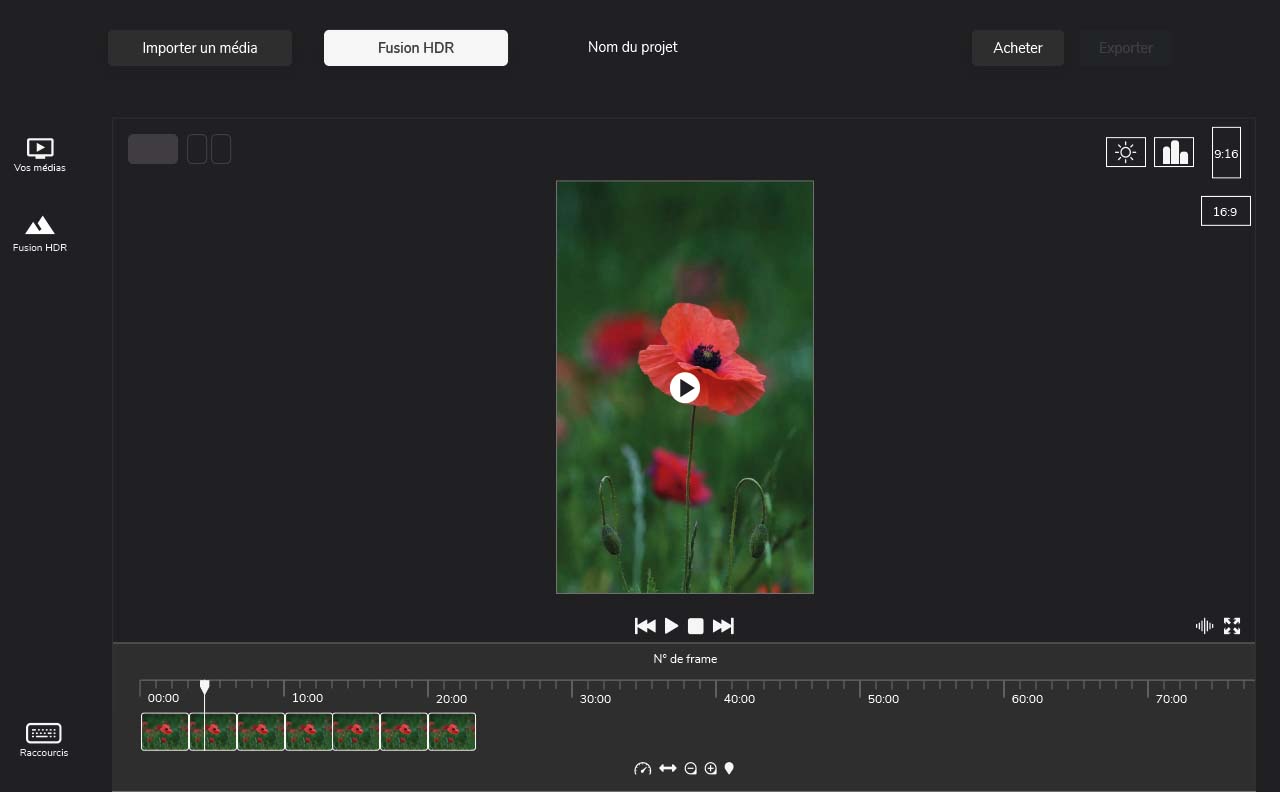Click the timeline playhead marker
Image resolution: width=1280 pixels, height=792 pixels.
point(205,687)
